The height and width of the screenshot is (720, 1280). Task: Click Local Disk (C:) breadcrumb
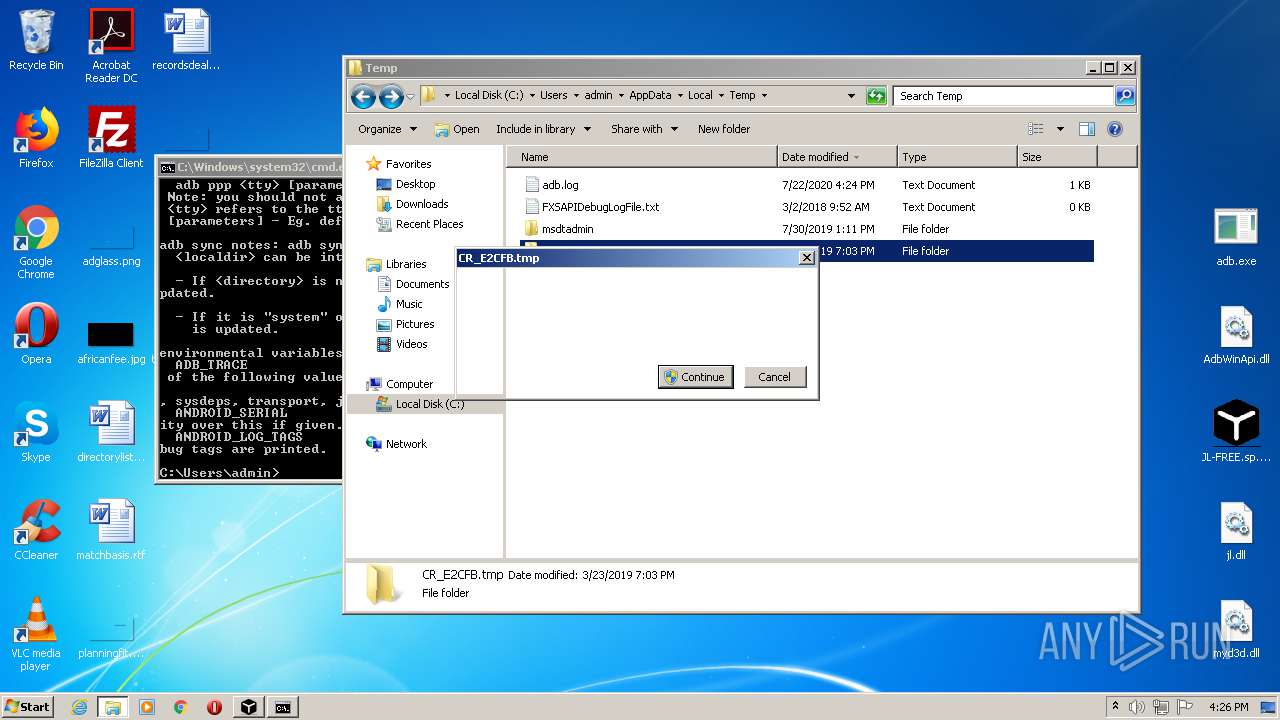489,96
